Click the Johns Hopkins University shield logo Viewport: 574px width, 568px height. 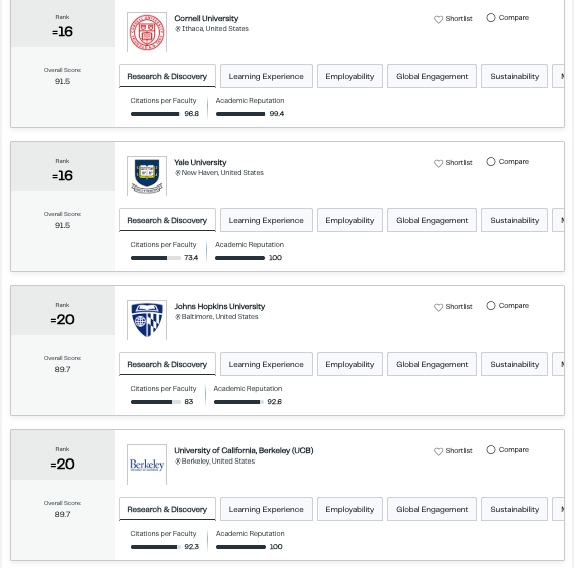coord(147,320)
